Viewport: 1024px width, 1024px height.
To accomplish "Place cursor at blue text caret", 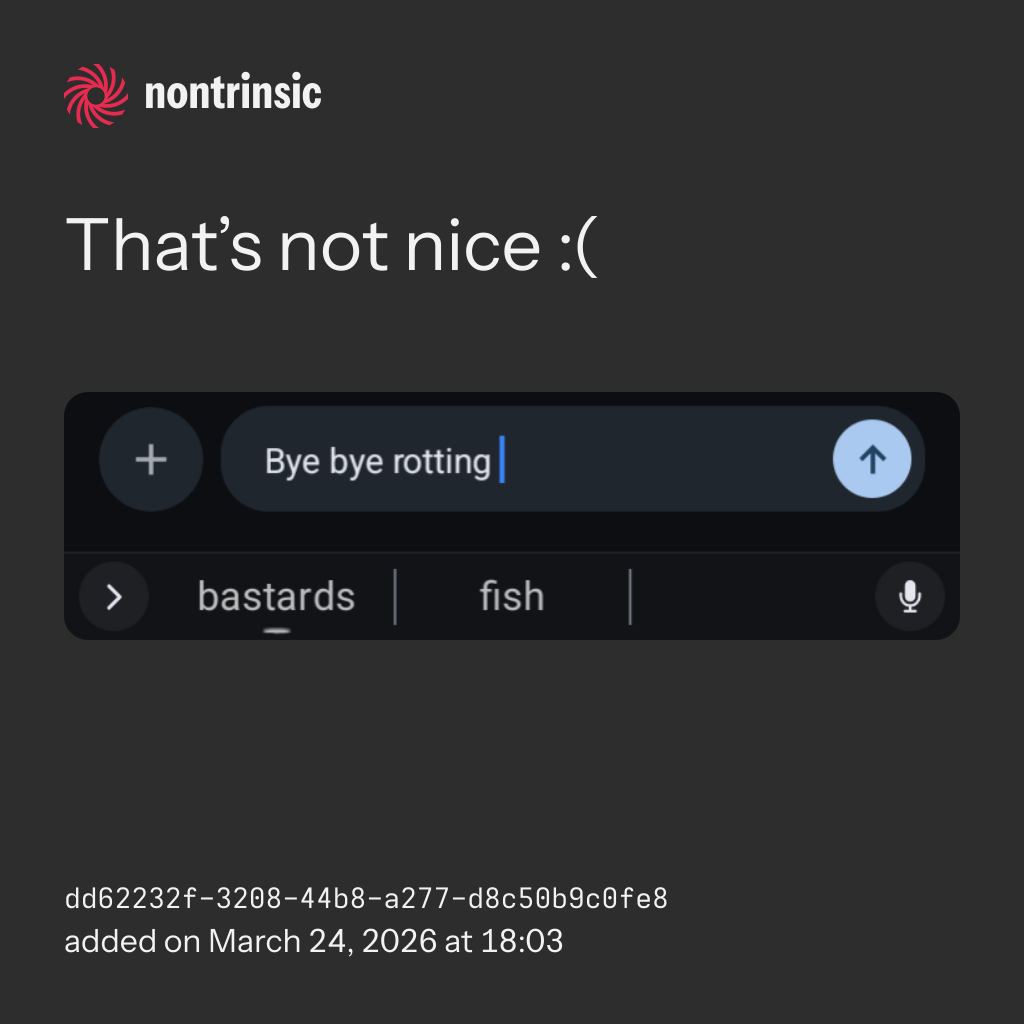I will [502, 460].
